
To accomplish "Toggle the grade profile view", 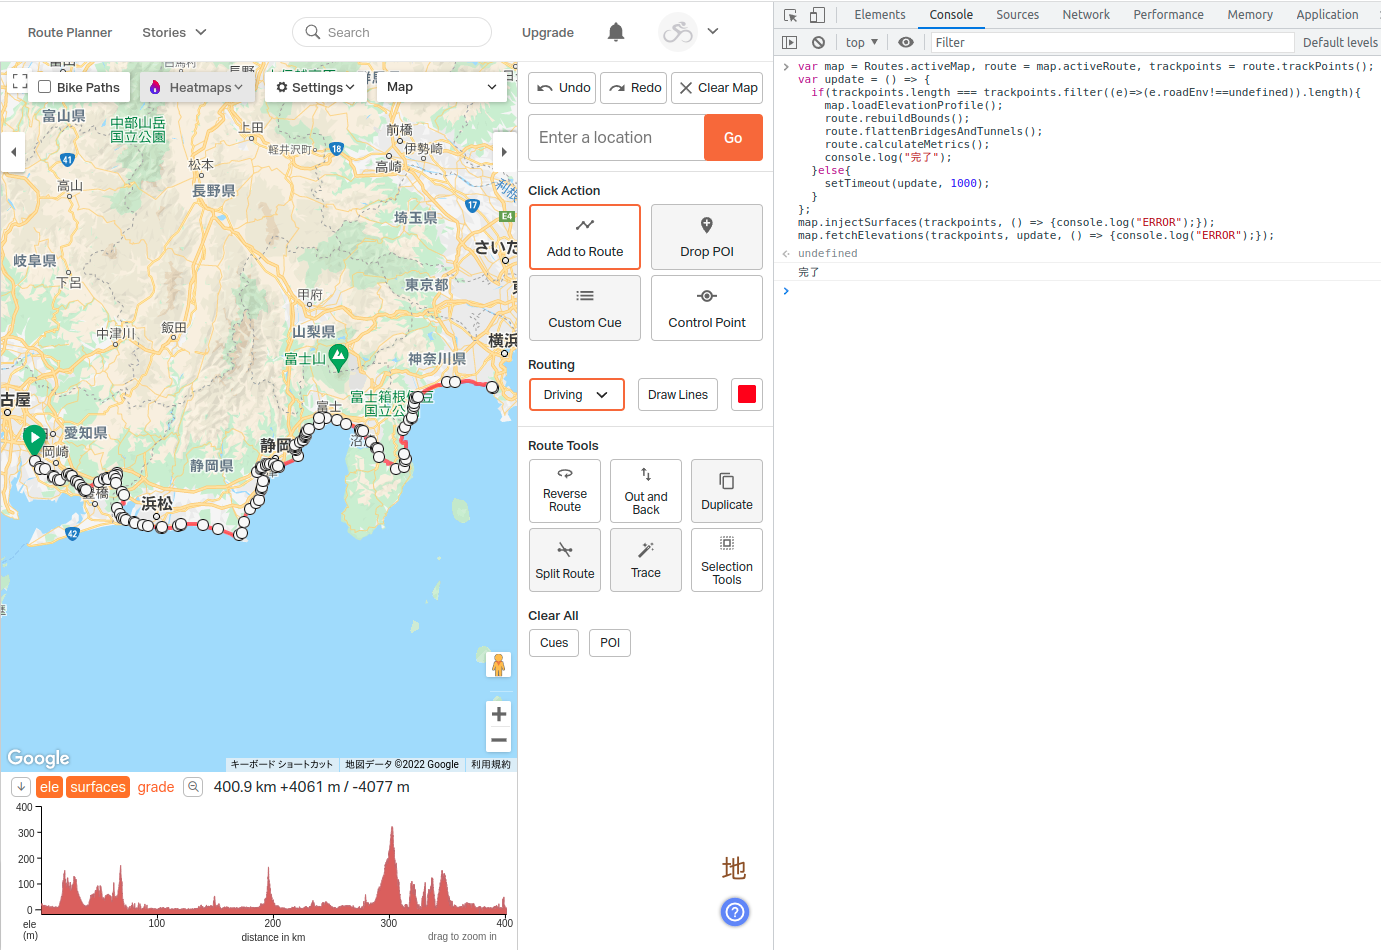I will pyautogui.click(x=156, y=787).
